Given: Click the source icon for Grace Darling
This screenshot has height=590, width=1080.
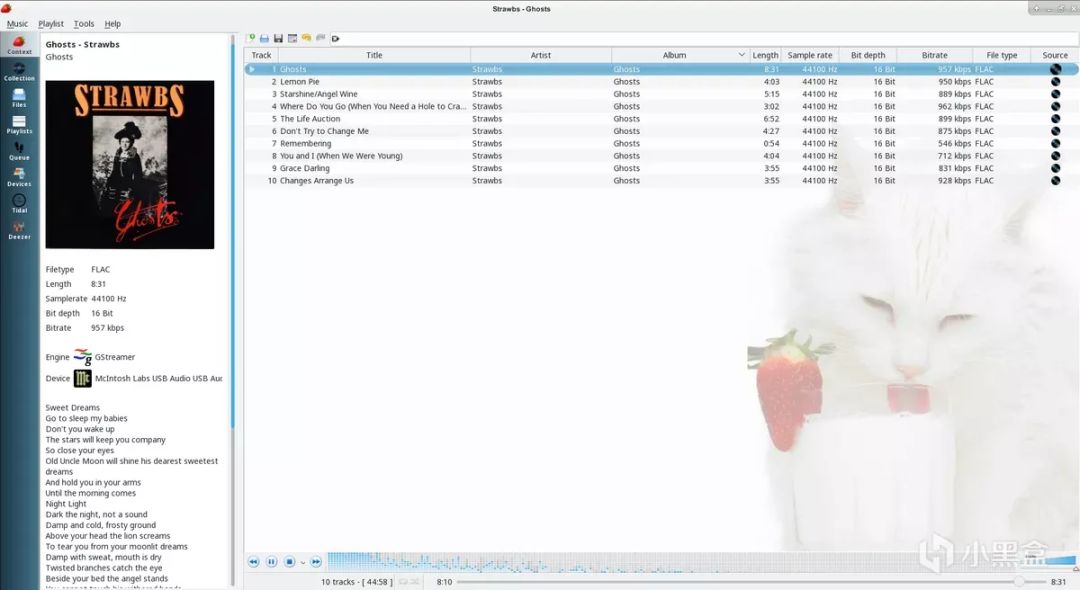Looking at the screenshot, I should (1055, 168).
